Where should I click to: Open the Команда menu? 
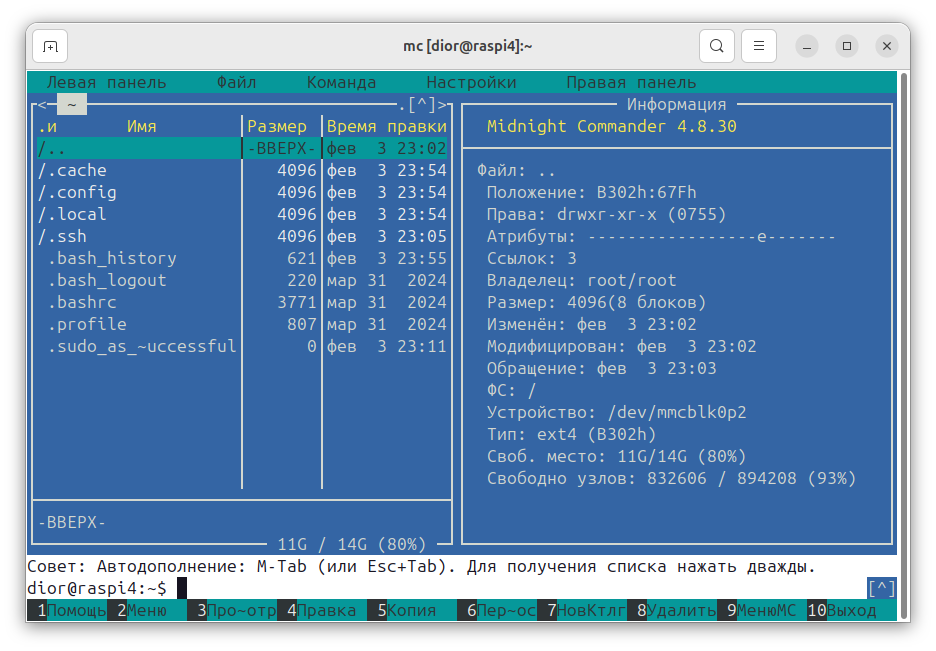click(x=341, y=82)
